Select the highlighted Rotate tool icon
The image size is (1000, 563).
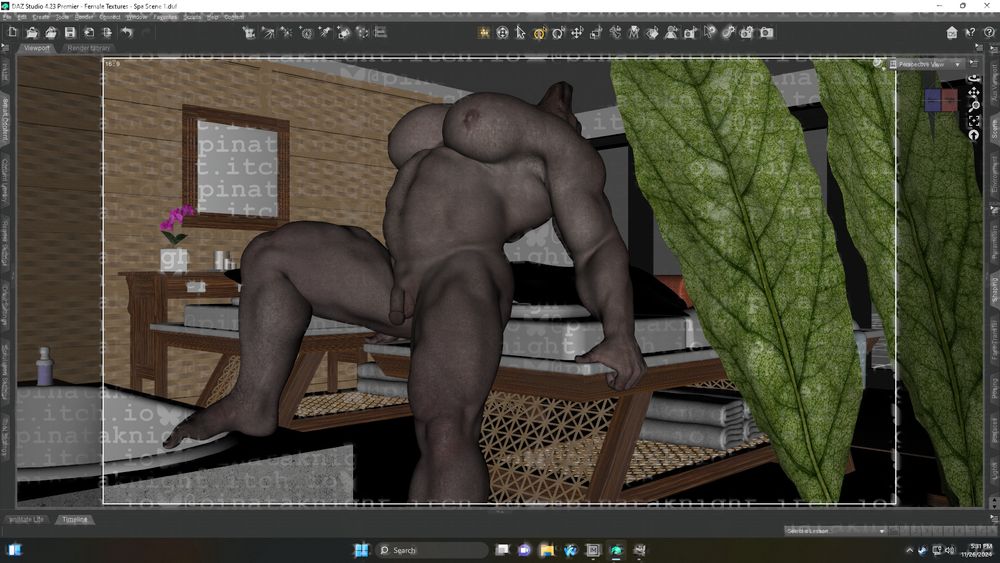(x=540, y=33)
